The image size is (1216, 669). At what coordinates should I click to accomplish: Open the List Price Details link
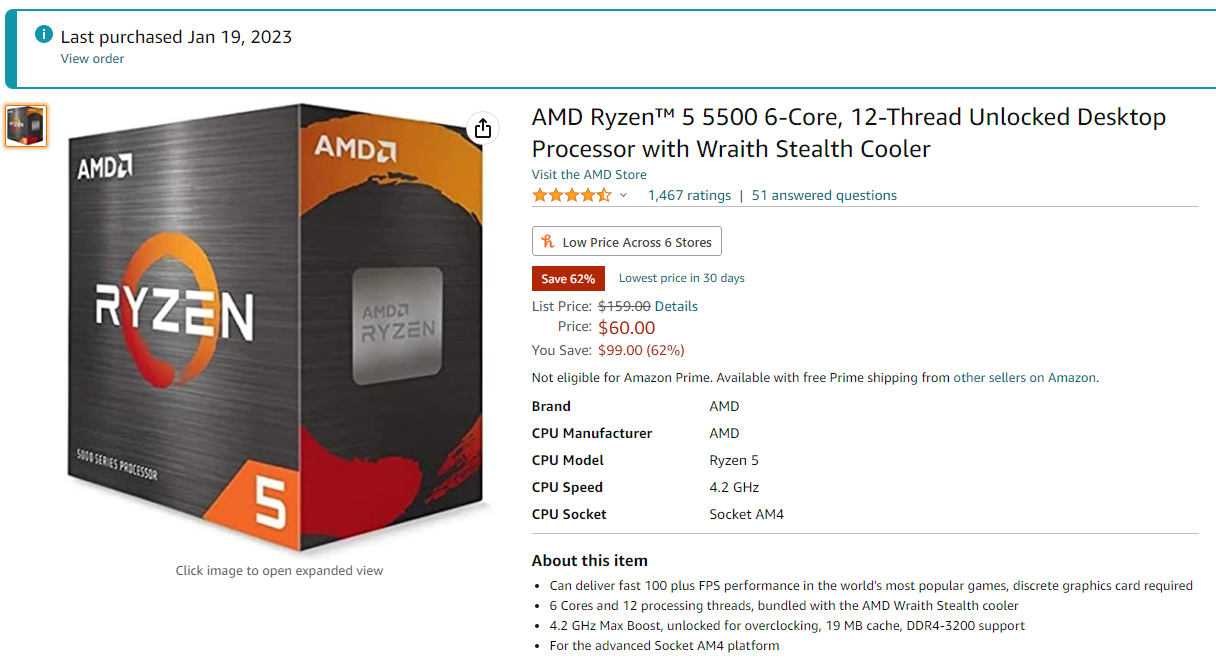676,306
